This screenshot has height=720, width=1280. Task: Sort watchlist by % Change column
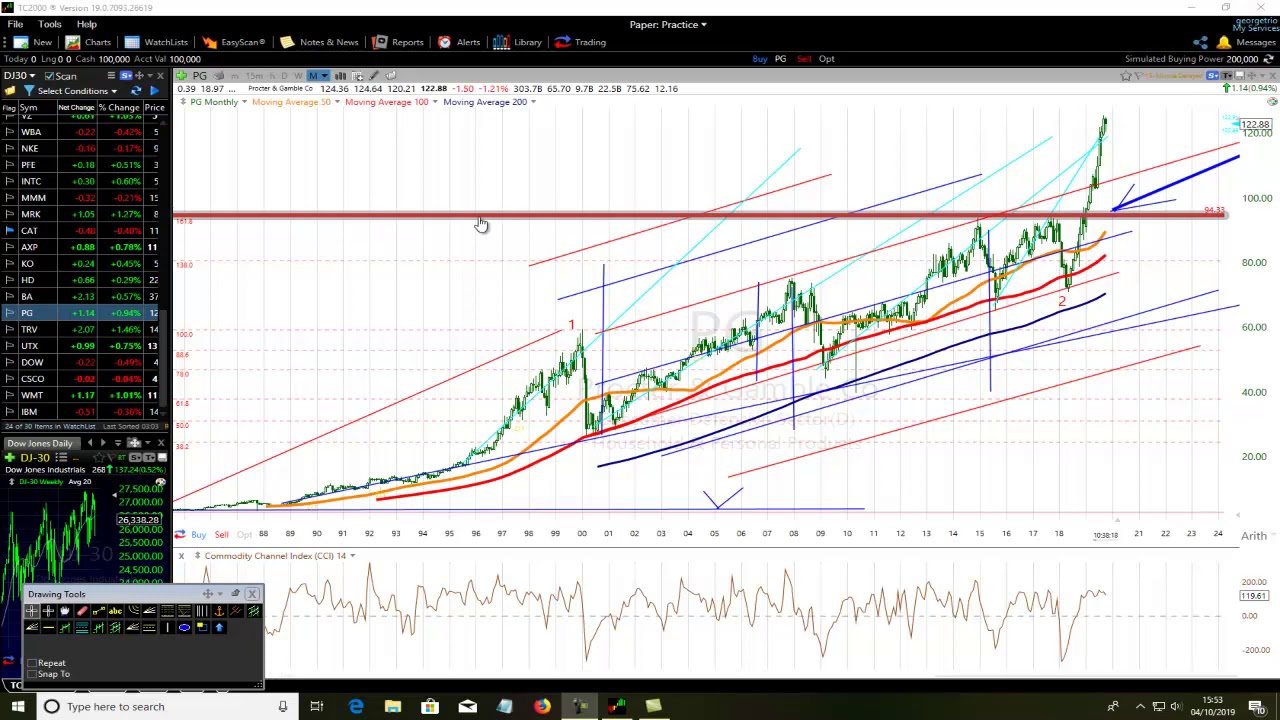(x=119, y=107)
